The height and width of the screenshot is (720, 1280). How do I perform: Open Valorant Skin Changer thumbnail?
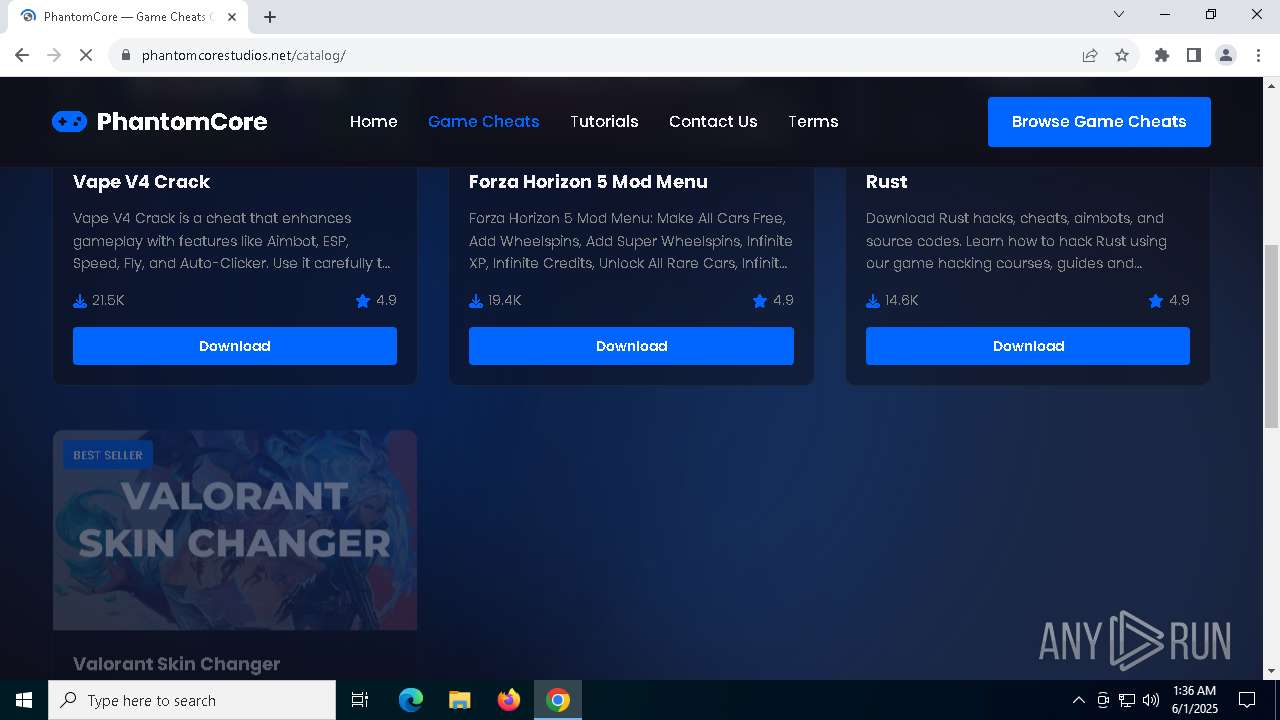235,530
